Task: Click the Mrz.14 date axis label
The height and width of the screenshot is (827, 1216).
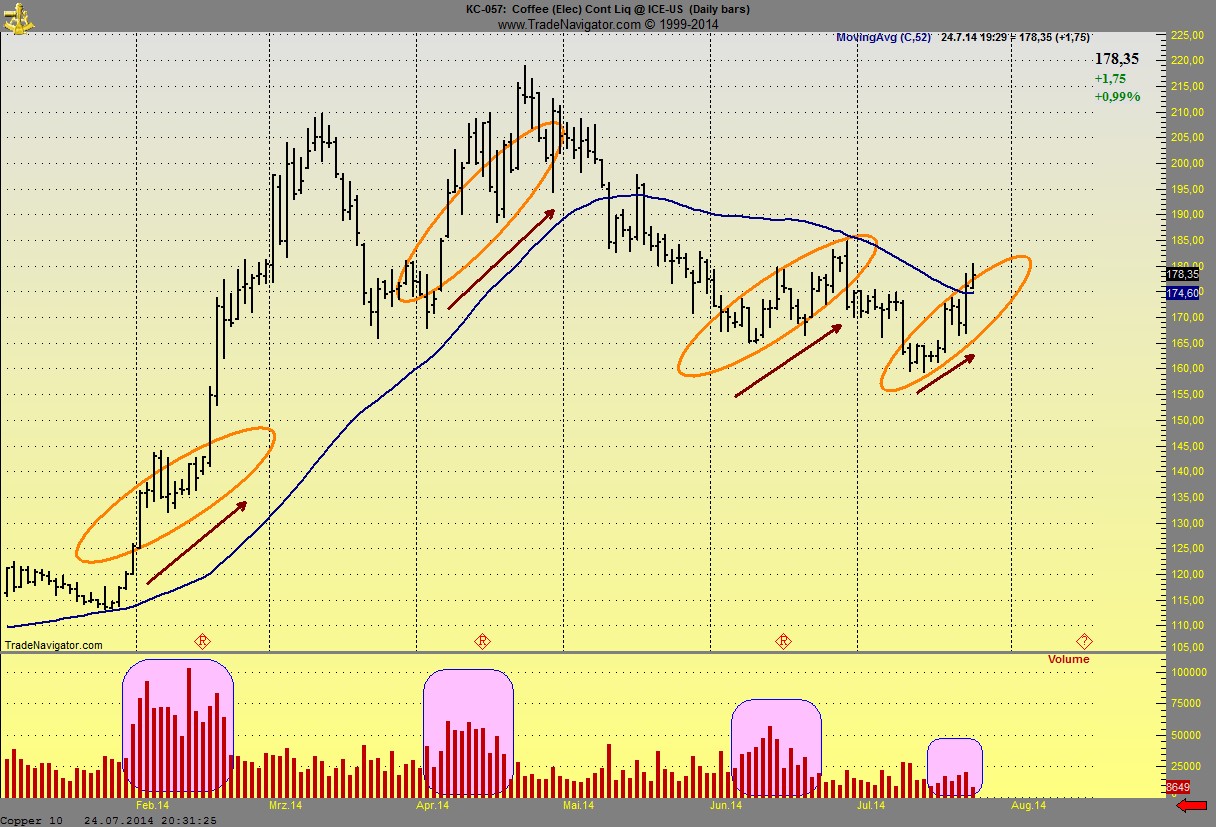Action: click(x=285, y=805)
